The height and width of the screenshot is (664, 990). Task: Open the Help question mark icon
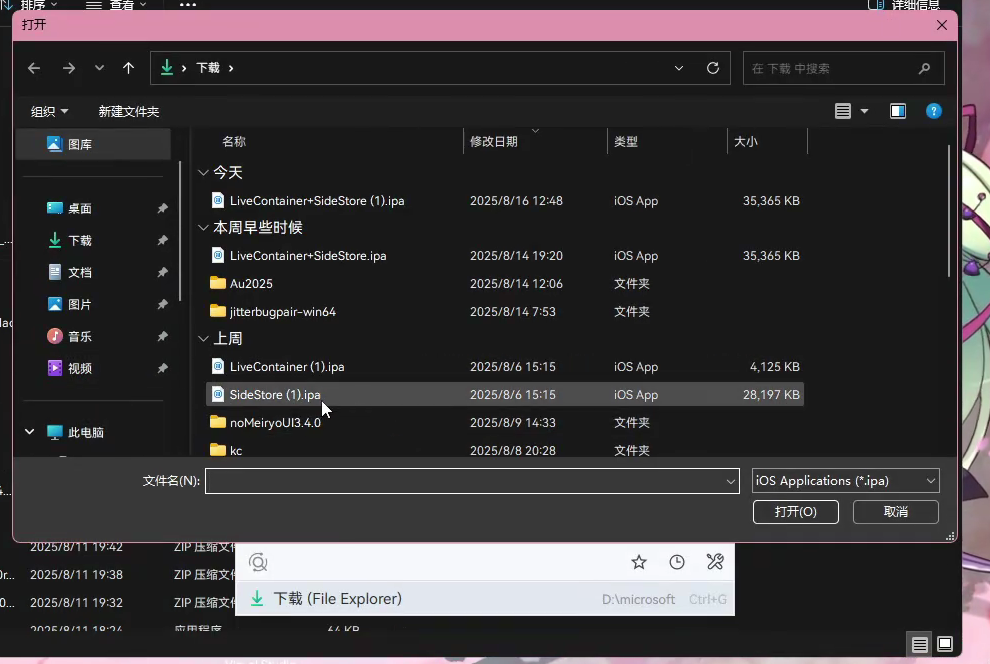[933, 111]
